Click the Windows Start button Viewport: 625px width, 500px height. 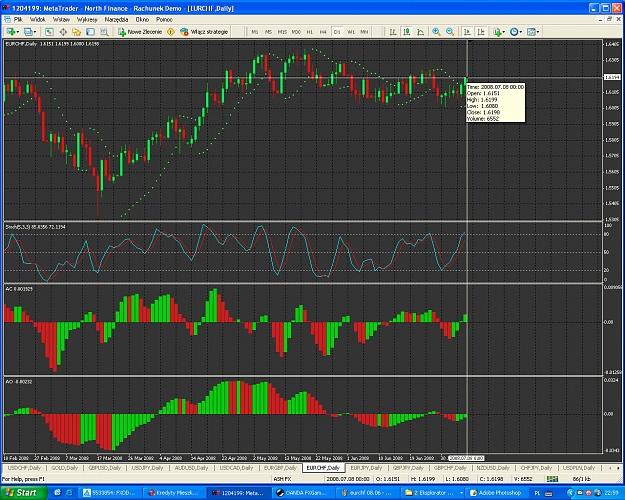pyautogui.click(x=24, y=492)
